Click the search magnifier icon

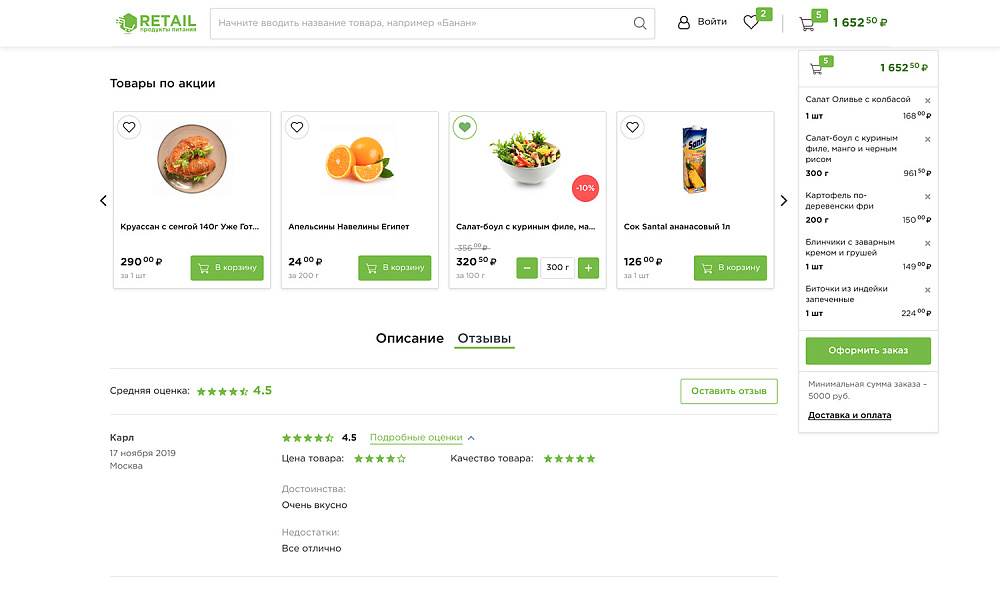[x=640, y=23]
